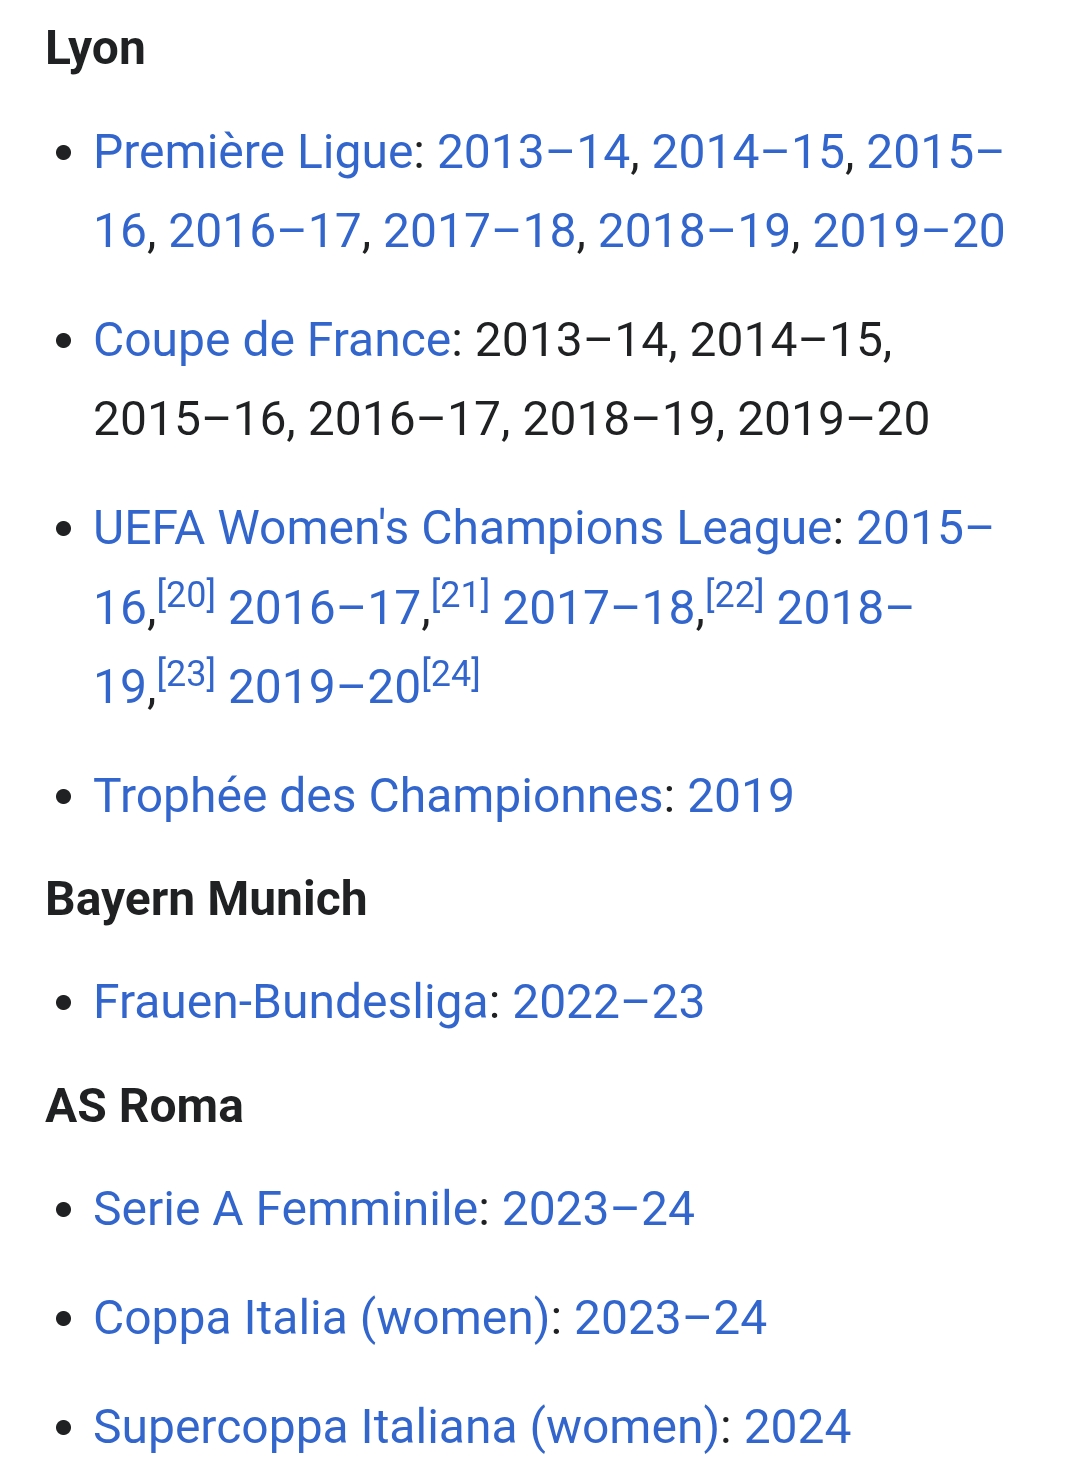Open the Frauen-Bundesliga link

(x=291, y=1003)
